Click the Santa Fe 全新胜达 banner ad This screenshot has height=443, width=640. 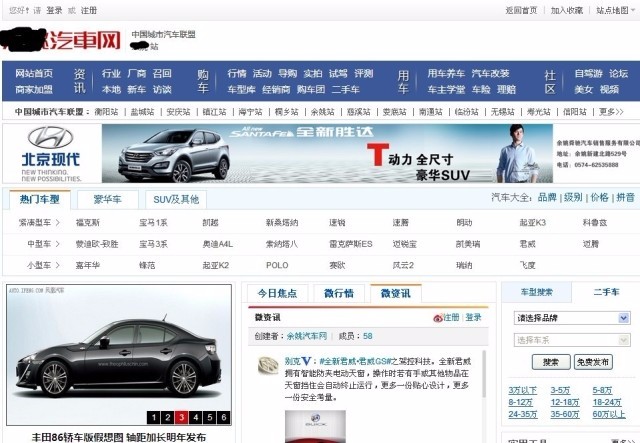(x=327, y=153)
